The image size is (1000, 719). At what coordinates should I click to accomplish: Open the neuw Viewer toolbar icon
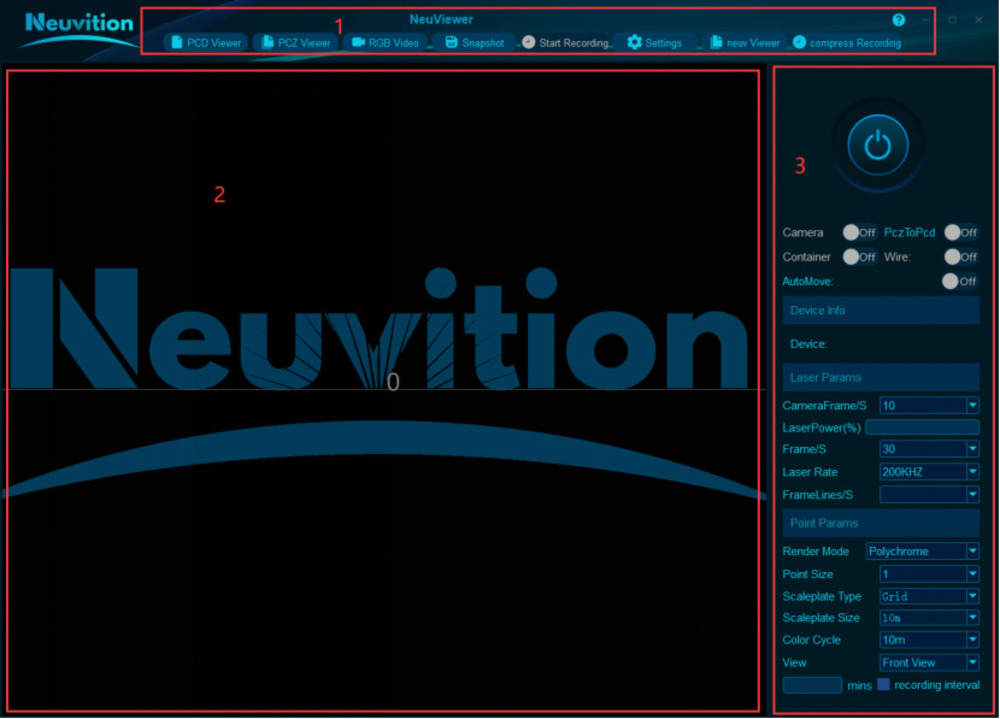point(716,43)
